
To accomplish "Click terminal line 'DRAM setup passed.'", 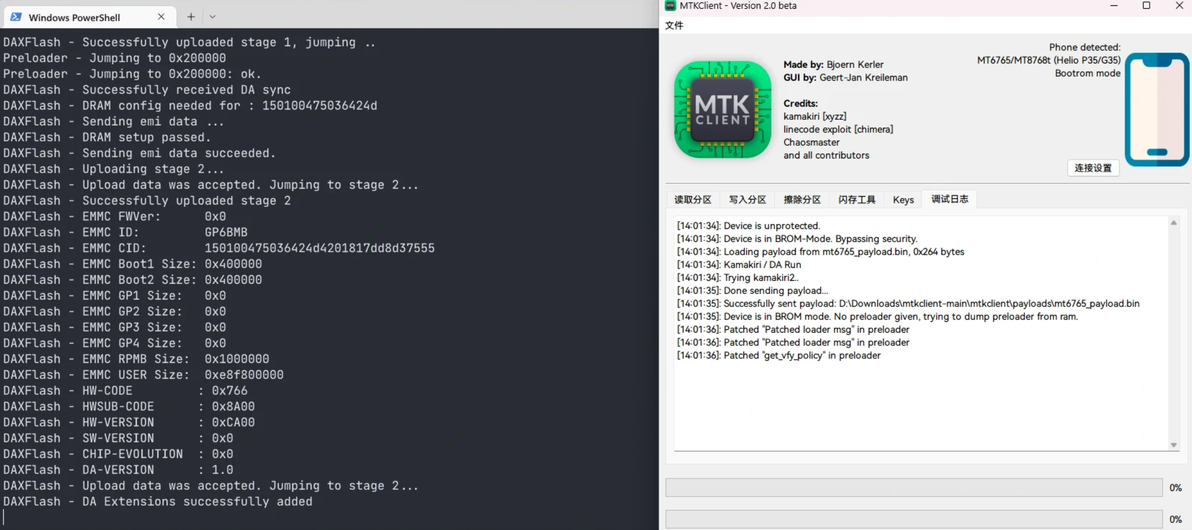I will (x=107, y=138).
